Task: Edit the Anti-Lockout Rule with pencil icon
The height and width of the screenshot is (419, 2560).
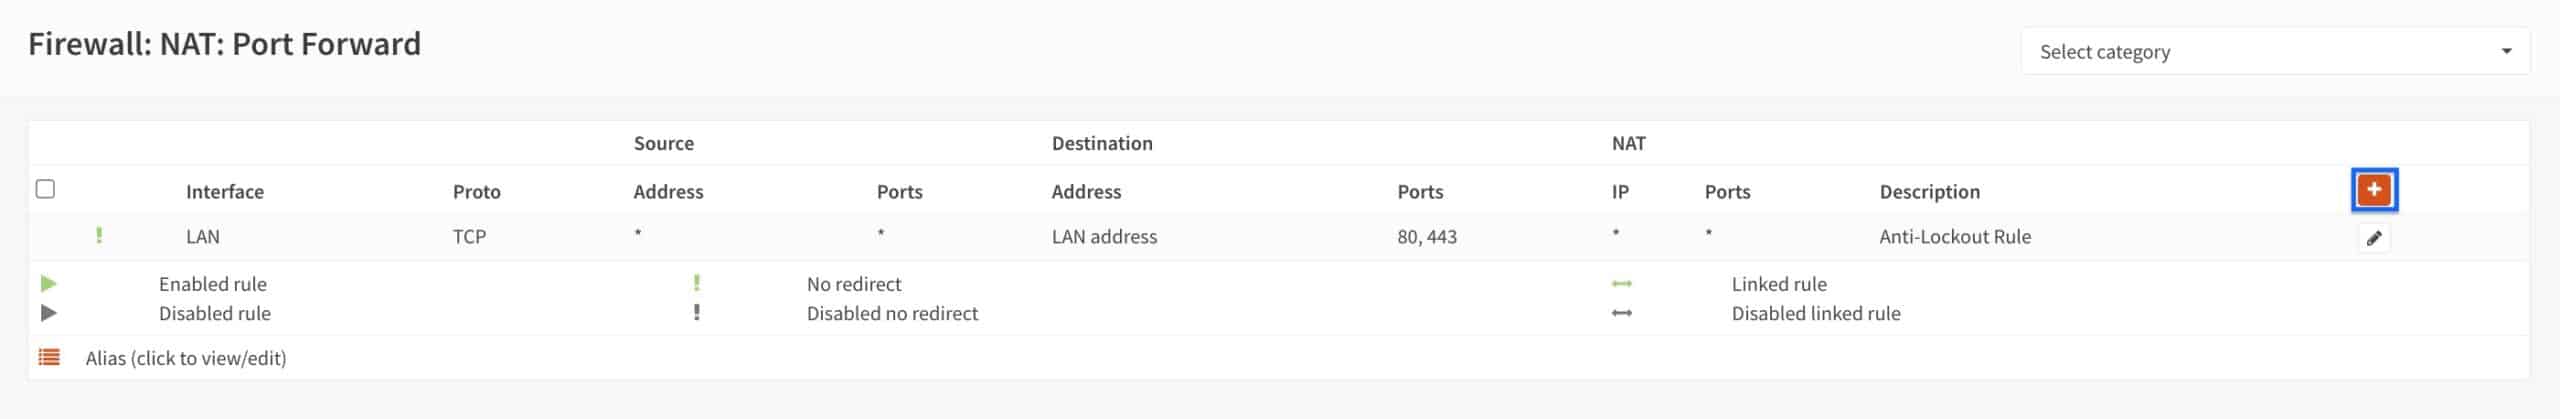Action: coord(2374,238)
